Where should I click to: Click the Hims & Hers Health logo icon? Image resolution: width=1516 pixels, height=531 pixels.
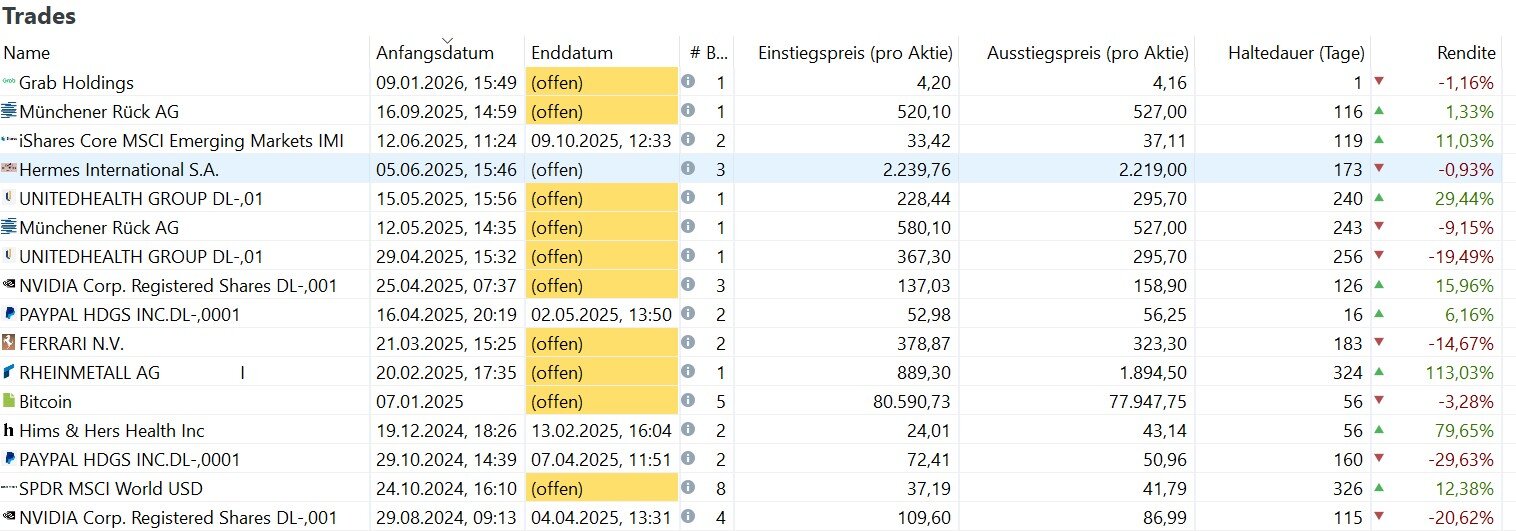9,430
